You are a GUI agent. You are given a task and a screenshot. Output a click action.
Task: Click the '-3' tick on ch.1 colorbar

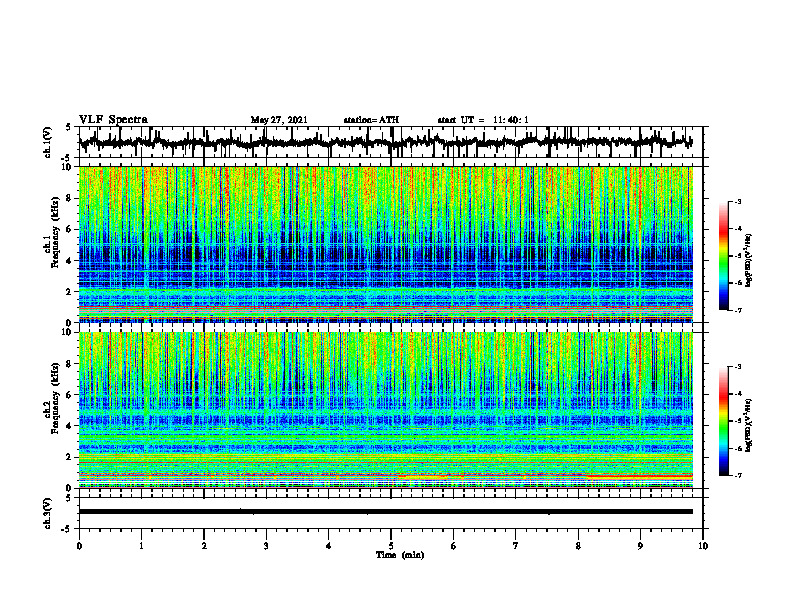[737, 201]
